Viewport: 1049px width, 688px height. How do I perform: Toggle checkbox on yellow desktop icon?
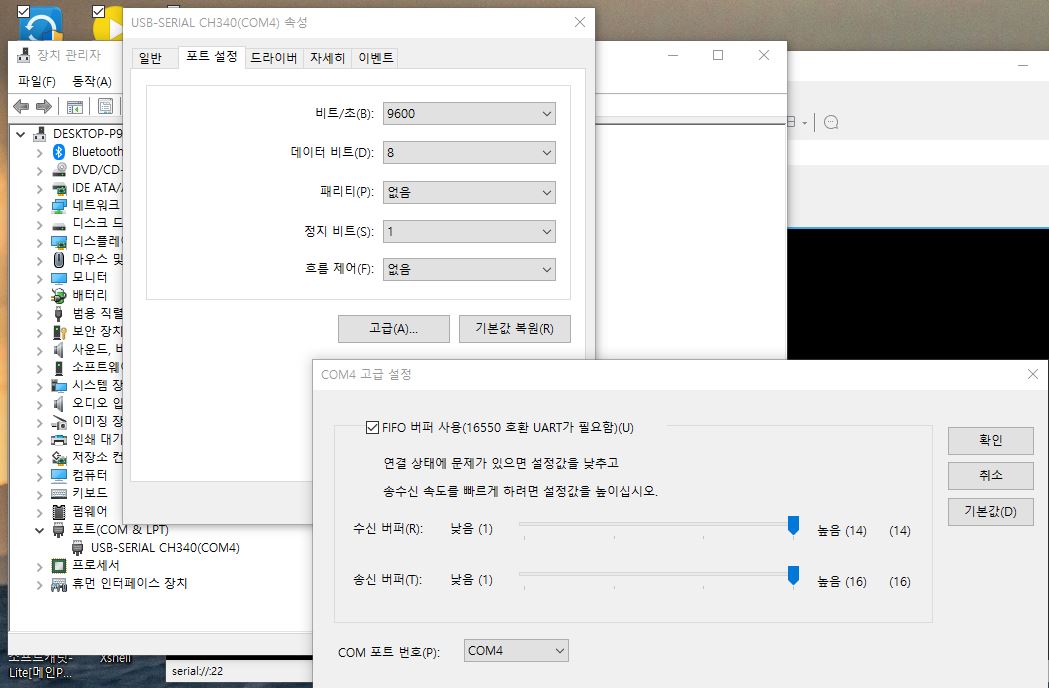click(x=98, y=11)
